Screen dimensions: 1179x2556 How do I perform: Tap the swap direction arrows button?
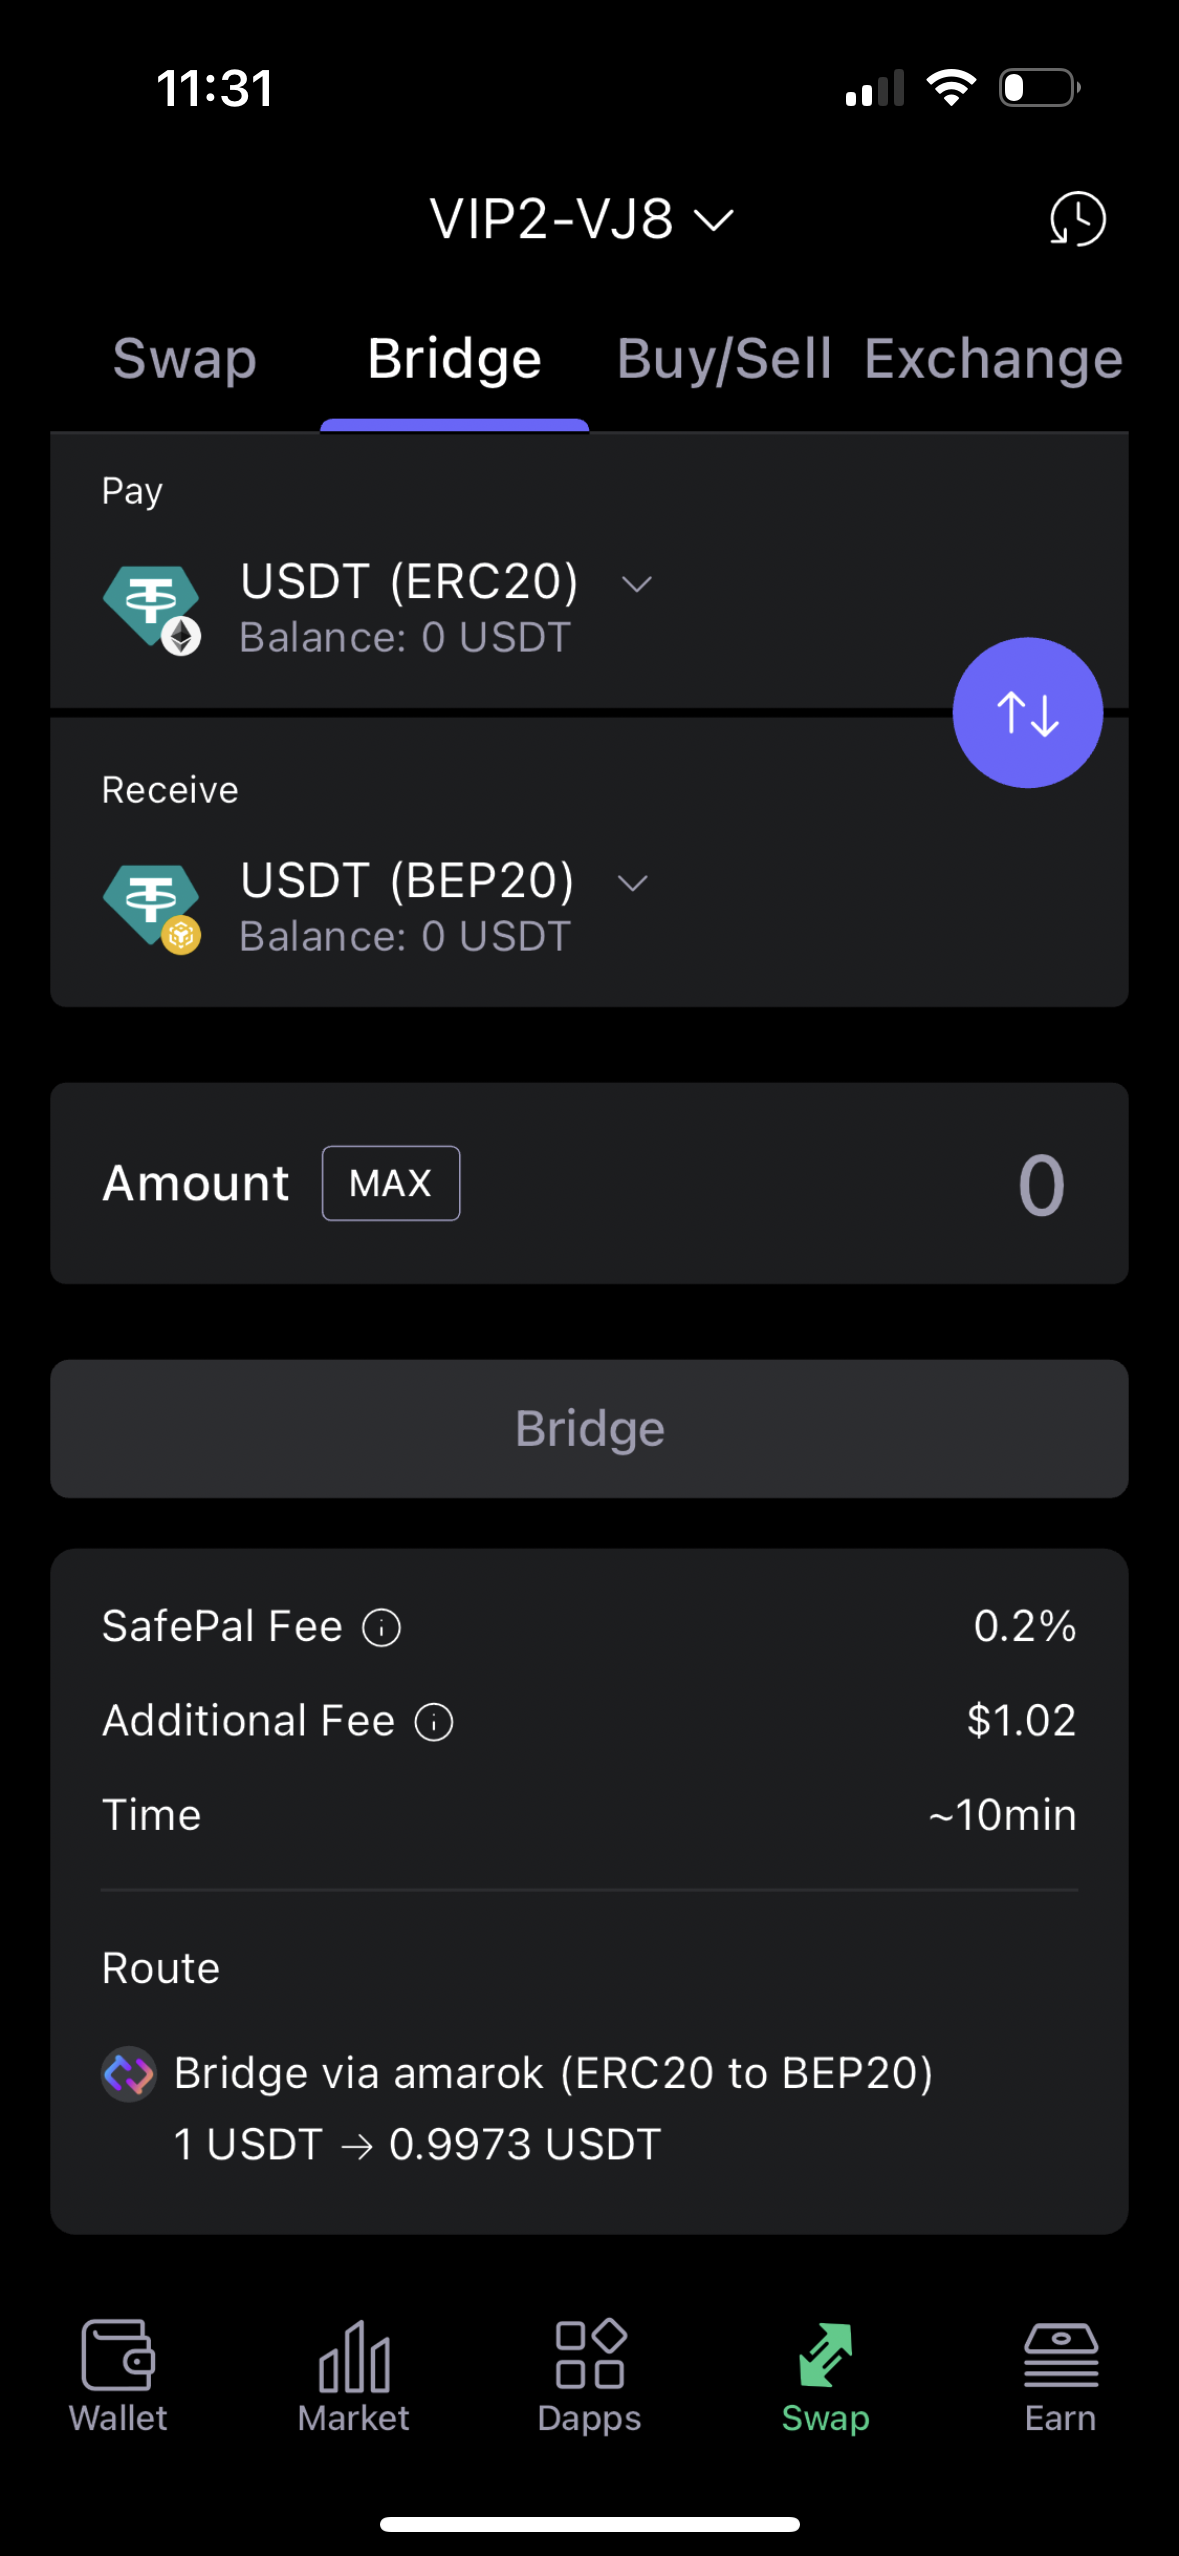(x=1027, y=713)
